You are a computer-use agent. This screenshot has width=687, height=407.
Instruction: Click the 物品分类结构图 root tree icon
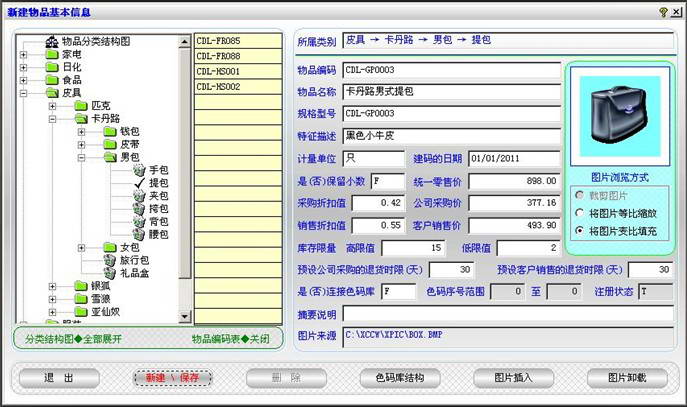(x=52, y=42)
